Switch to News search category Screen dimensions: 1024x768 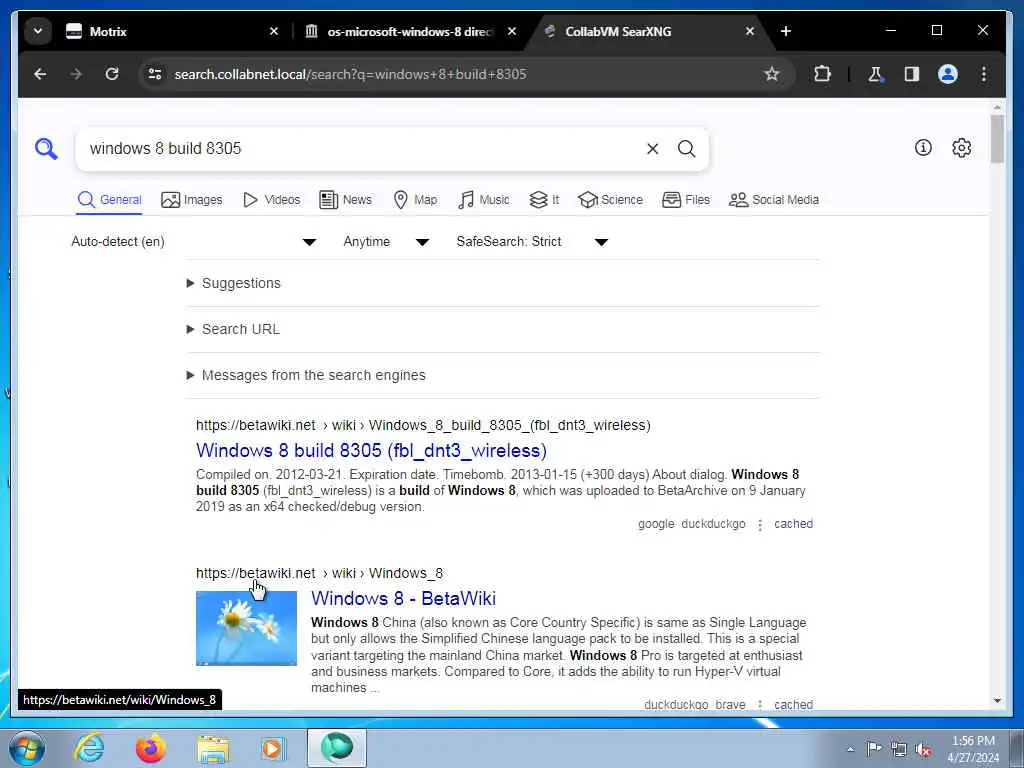(x=346, y=200)
